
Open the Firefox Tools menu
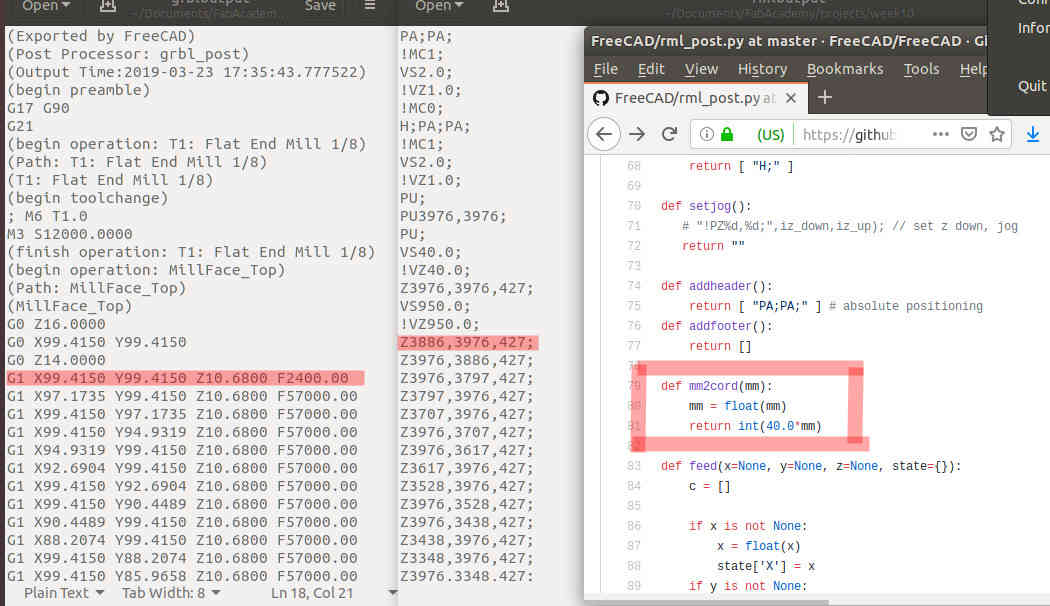921,69
